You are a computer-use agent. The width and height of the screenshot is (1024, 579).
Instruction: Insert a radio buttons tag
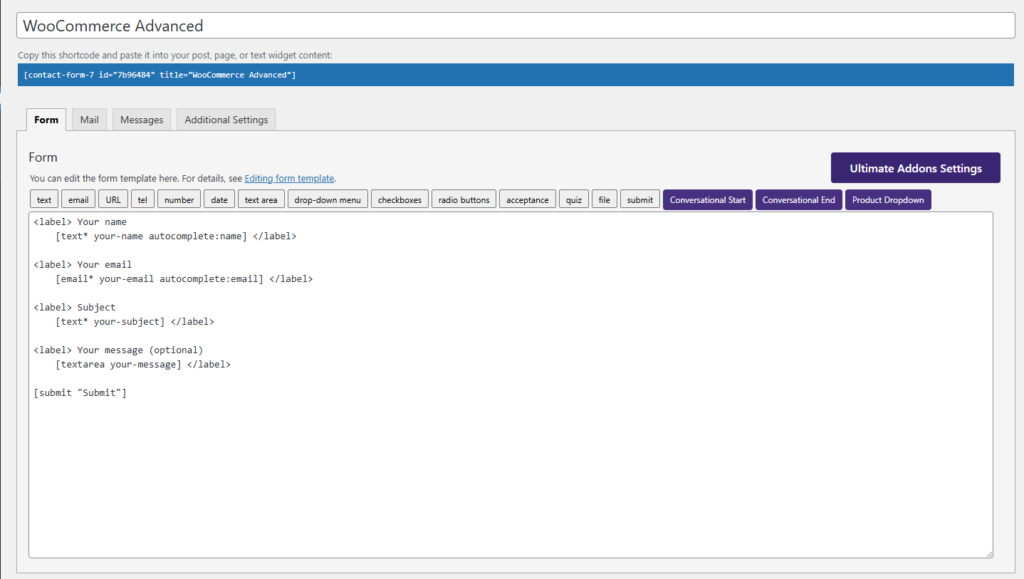pyautogui.click(x=464, y=200)
